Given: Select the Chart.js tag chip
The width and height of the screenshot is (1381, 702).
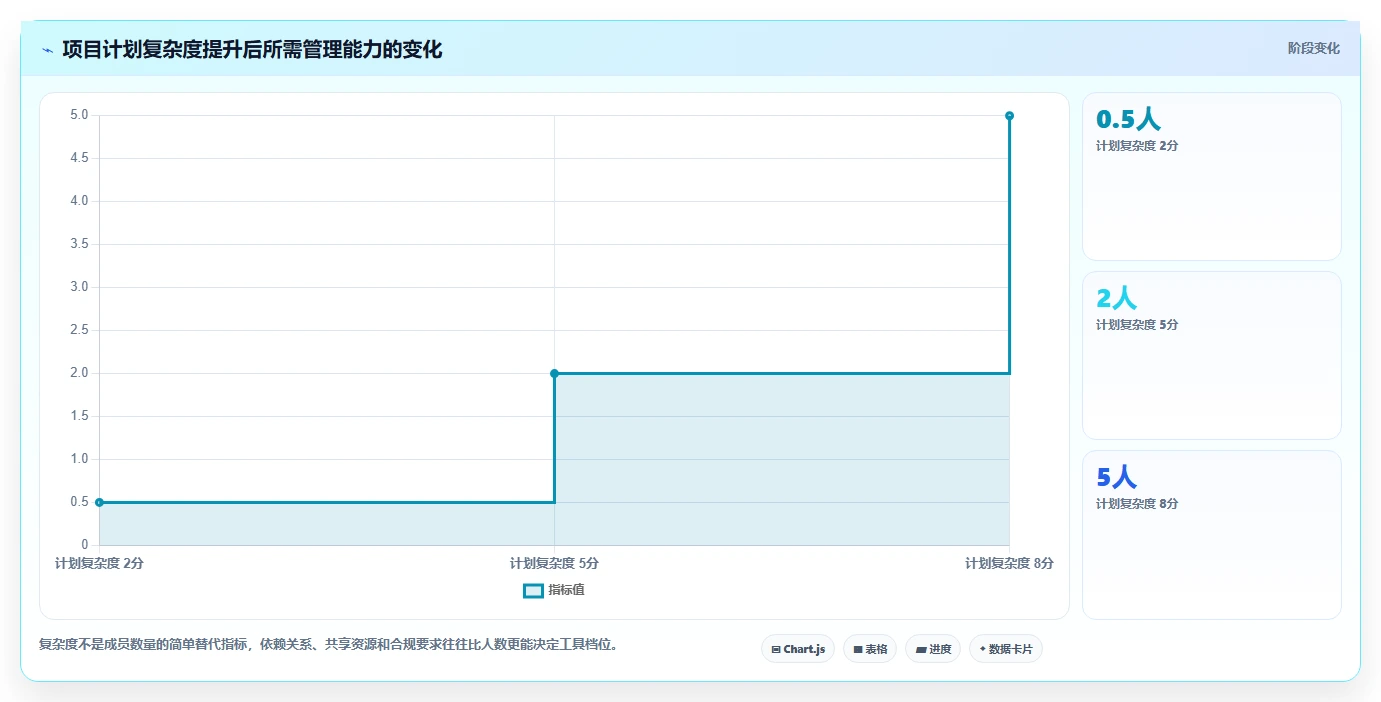Looking at the screenshot, I should pyautogui.click(x=798, y=649).
